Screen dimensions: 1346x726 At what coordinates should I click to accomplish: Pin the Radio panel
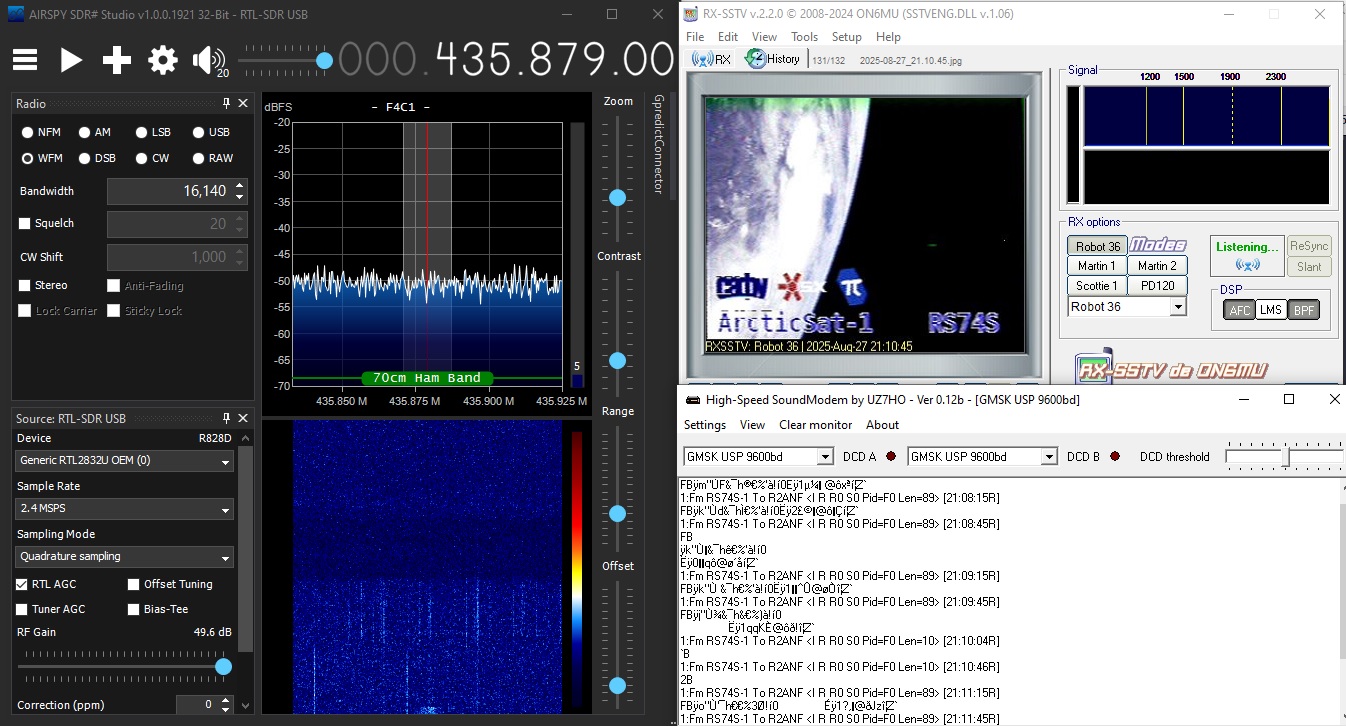click(x=227, y=104)
